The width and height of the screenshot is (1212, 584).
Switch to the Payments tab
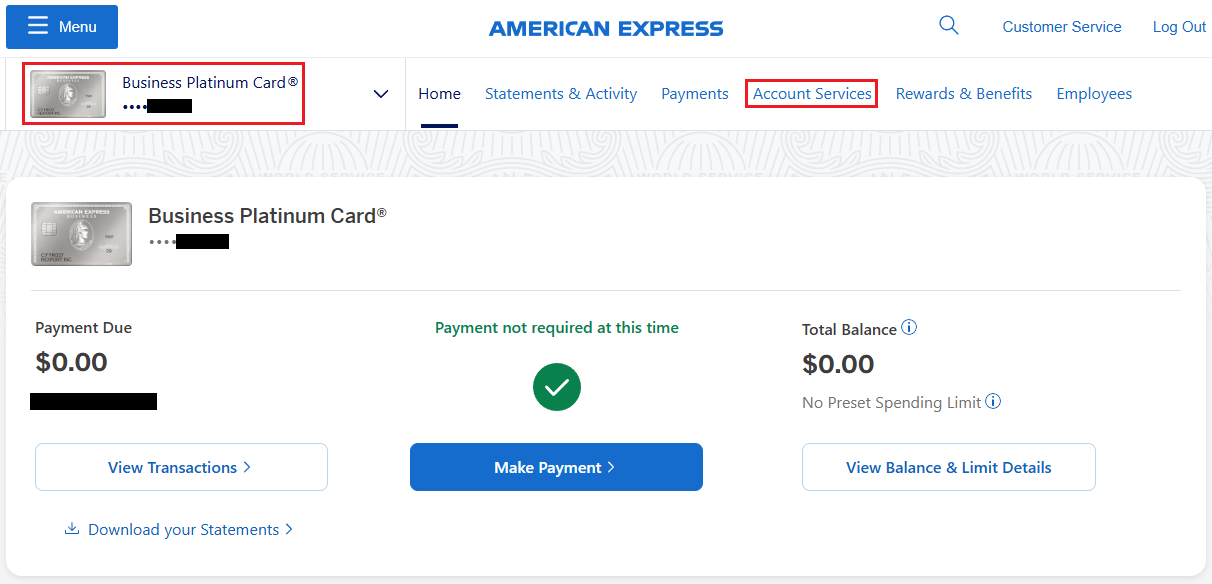(694, 94)
